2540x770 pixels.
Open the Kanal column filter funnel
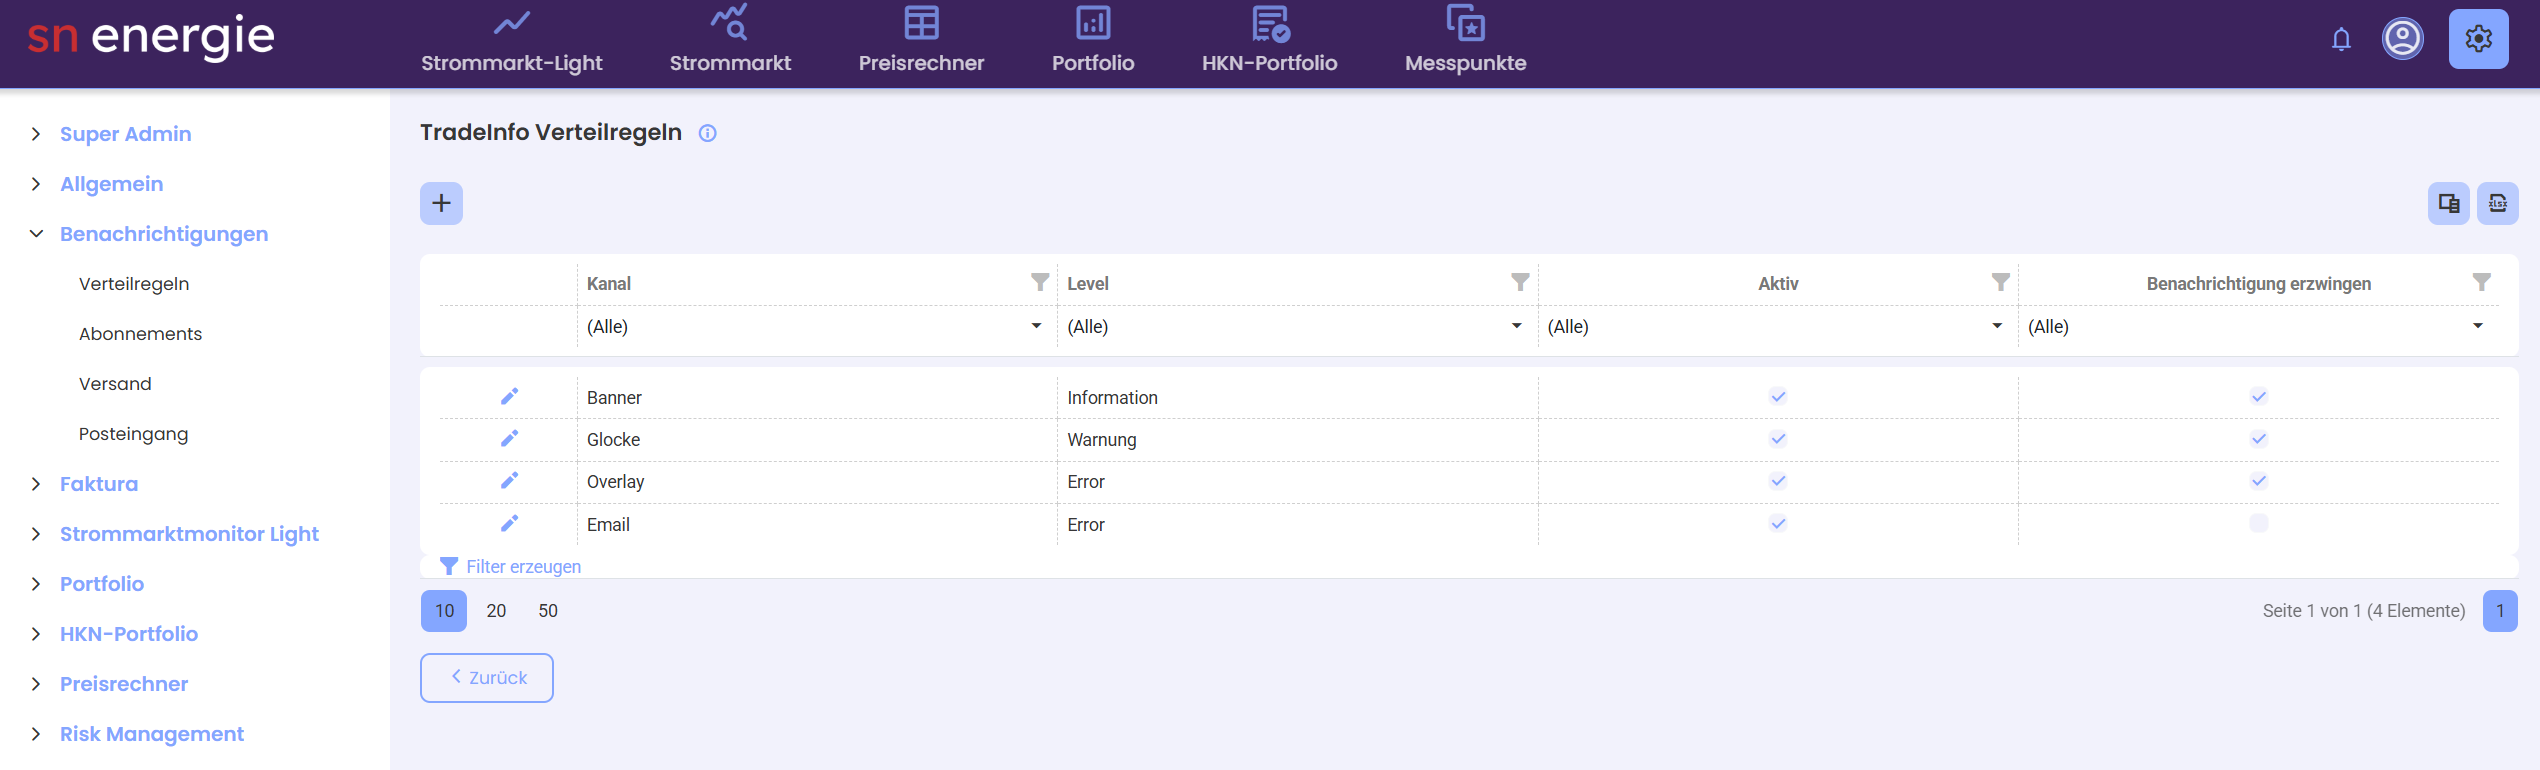tap(1040, 283)
